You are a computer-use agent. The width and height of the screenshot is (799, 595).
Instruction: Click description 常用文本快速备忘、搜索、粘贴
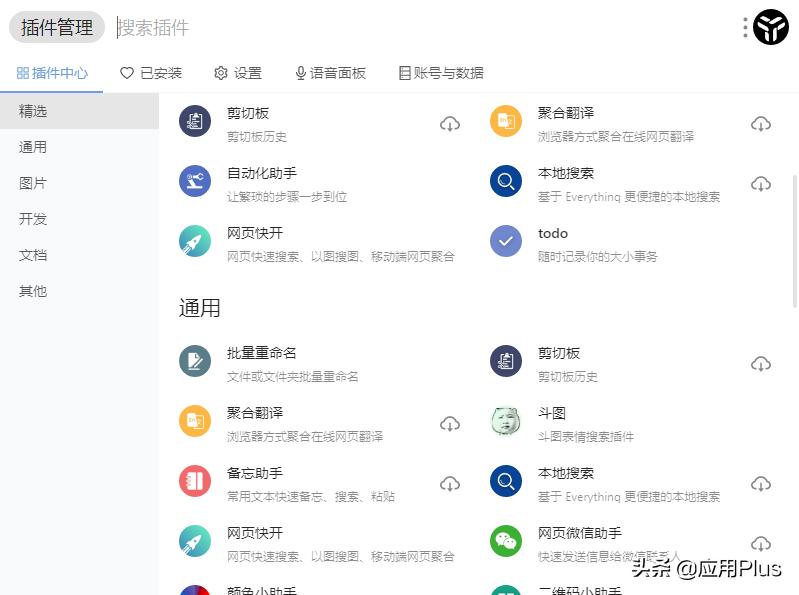click(311, 497)
